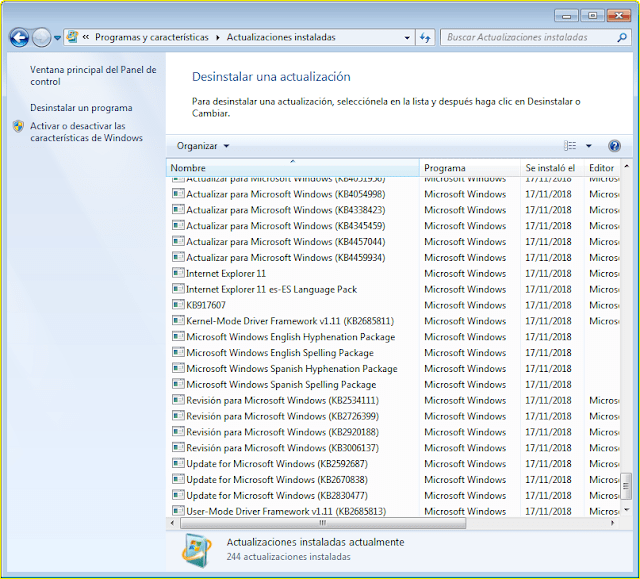Show hidden breadcrumb levels via double chevron

tap(85, 37)
